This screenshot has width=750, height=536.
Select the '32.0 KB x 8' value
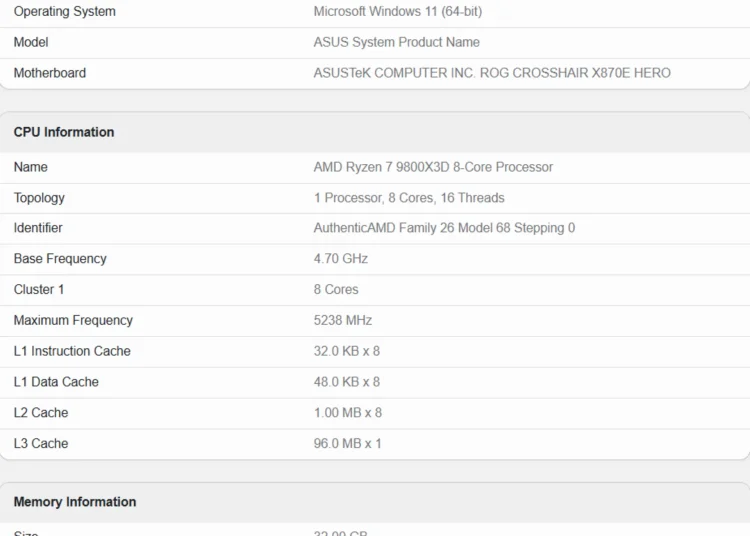(x=347, y=351)
